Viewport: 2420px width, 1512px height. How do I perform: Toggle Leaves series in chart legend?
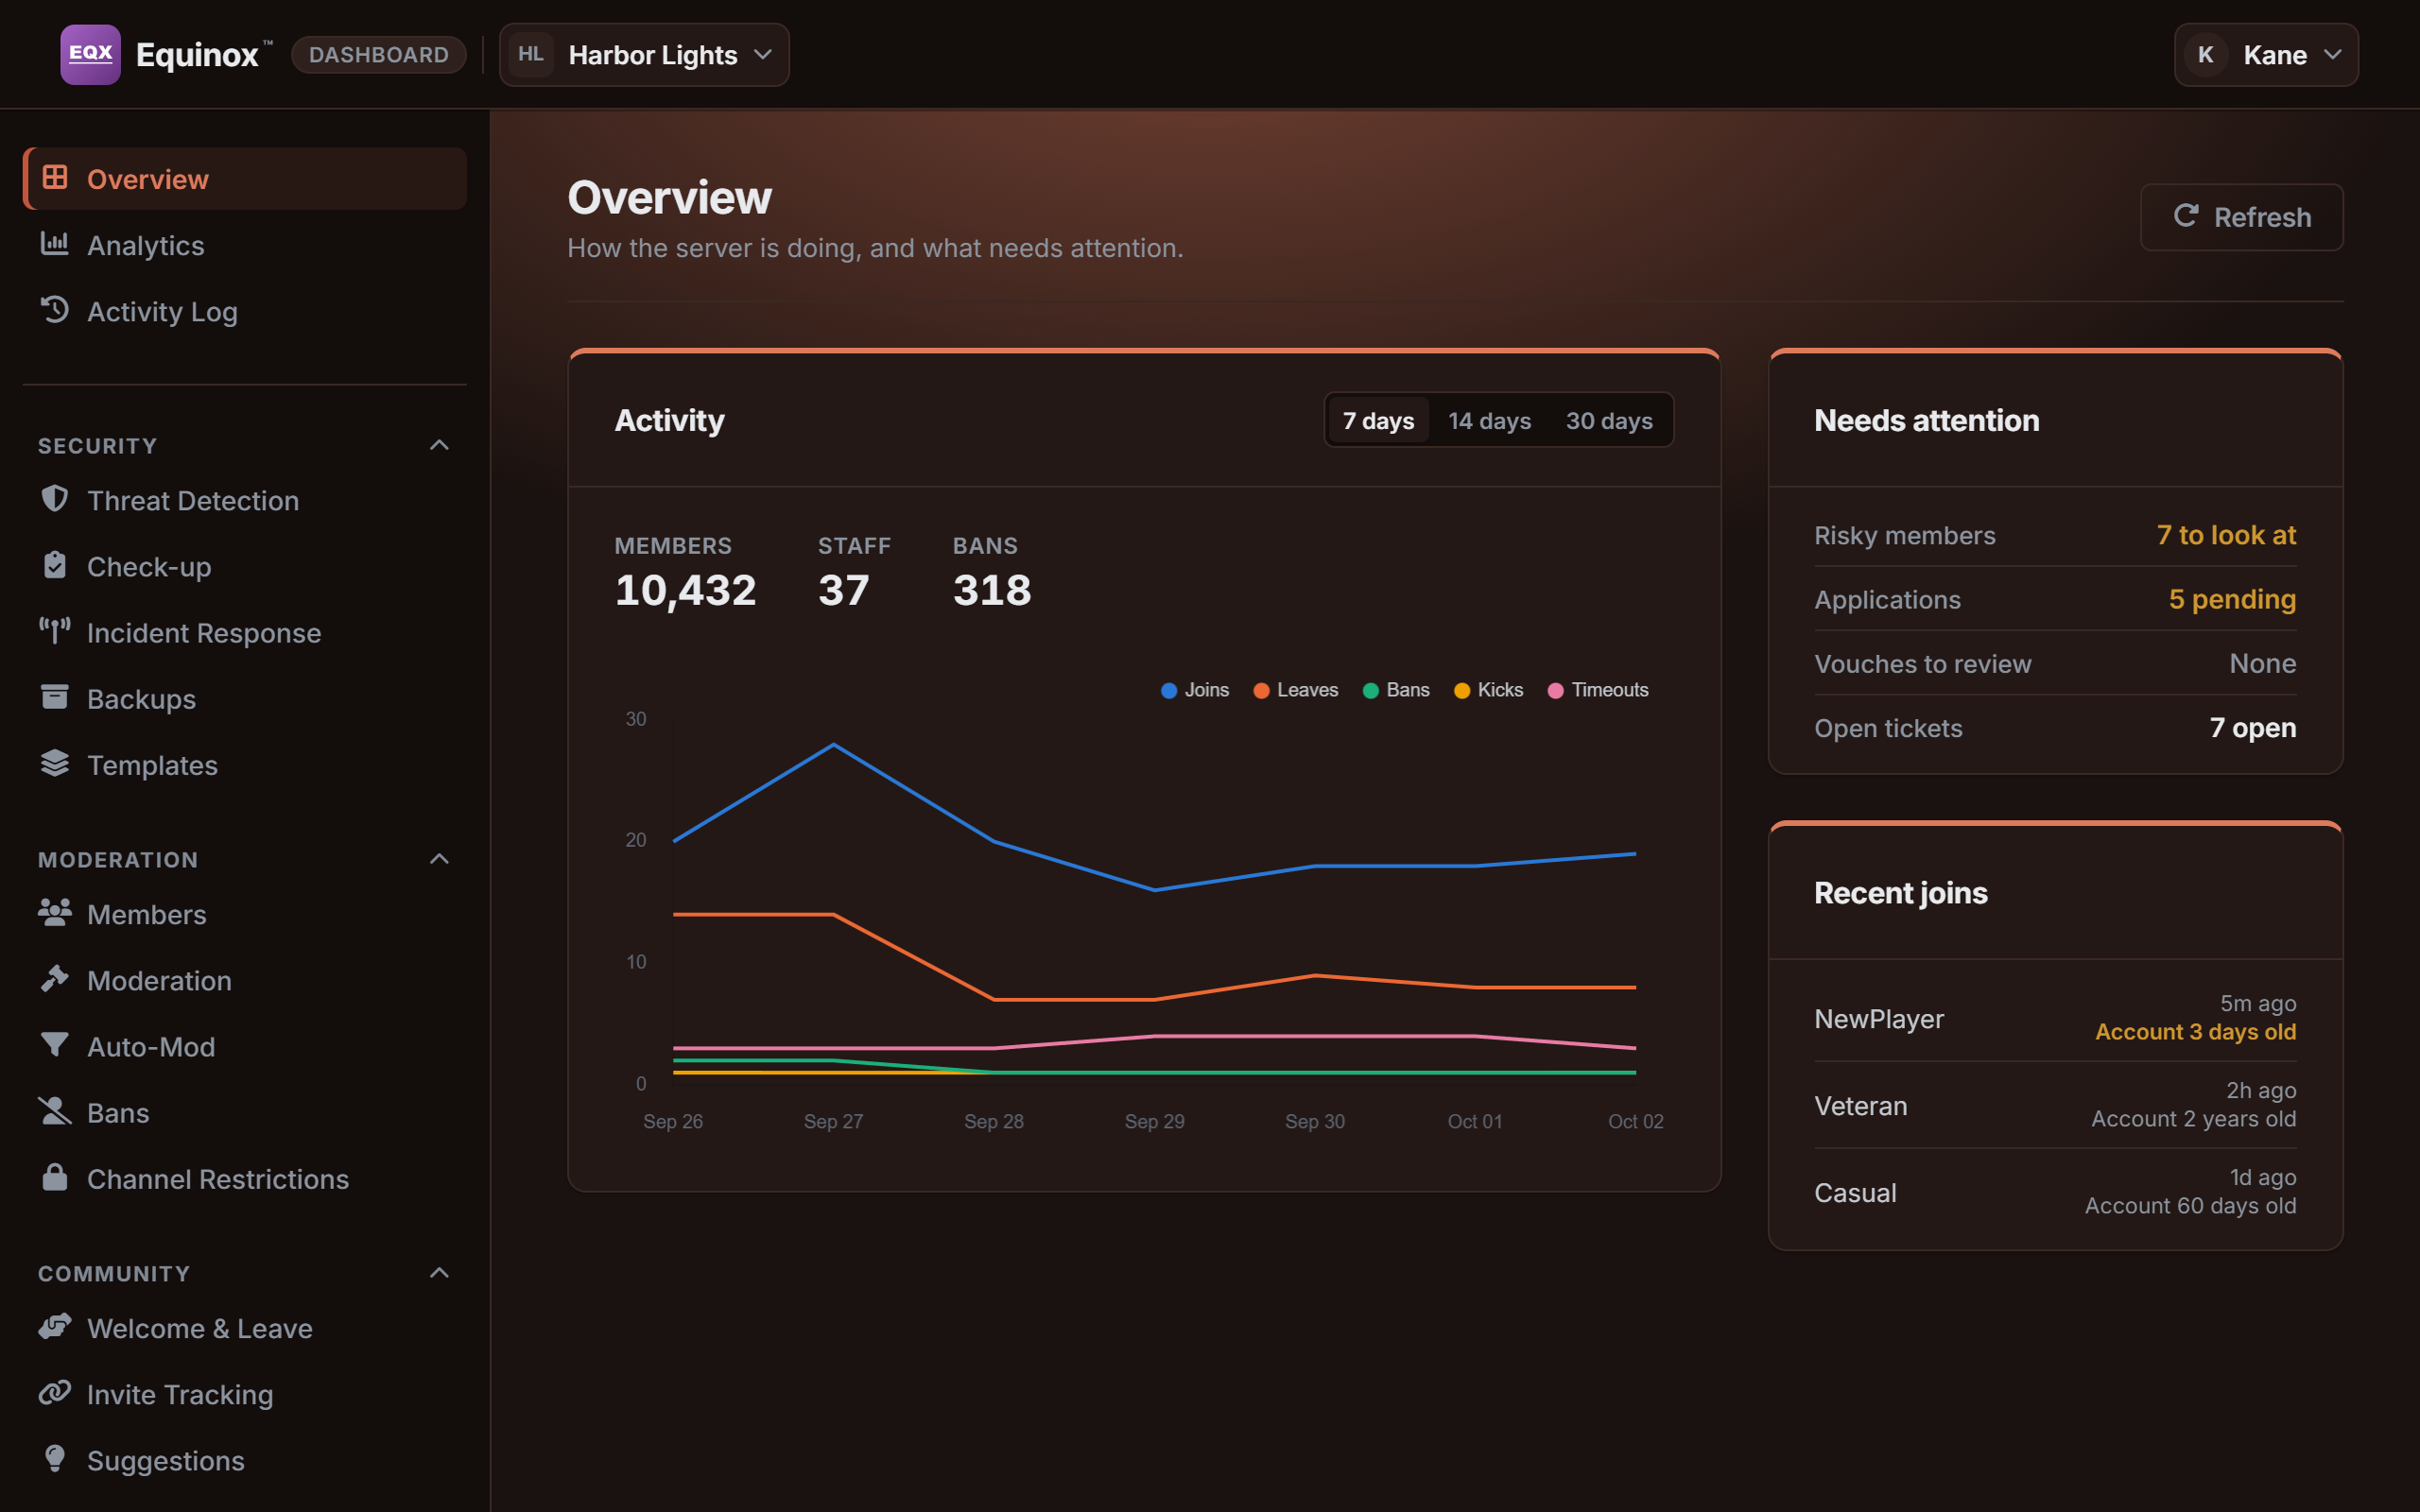click(1296, 690)
